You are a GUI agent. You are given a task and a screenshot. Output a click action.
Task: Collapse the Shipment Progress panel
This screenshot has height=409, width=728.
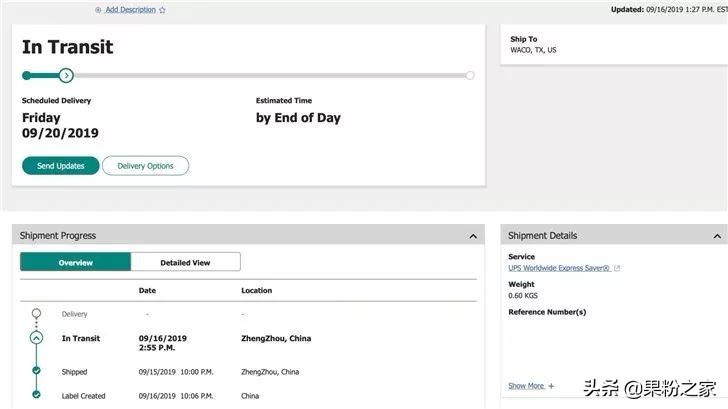[473, 236]
